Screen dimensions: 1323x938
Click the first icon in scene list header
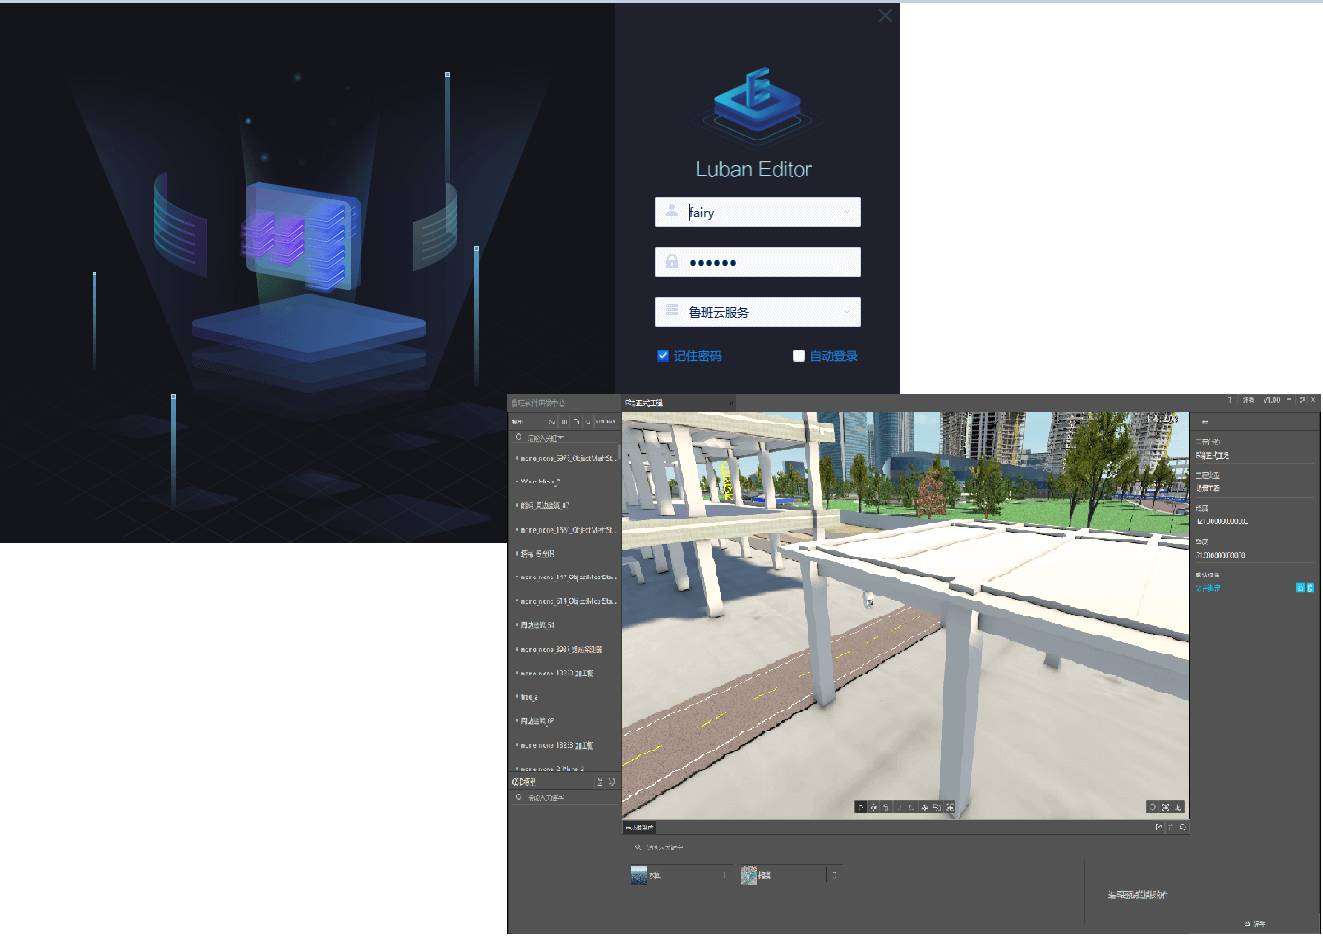coord(552,422)
